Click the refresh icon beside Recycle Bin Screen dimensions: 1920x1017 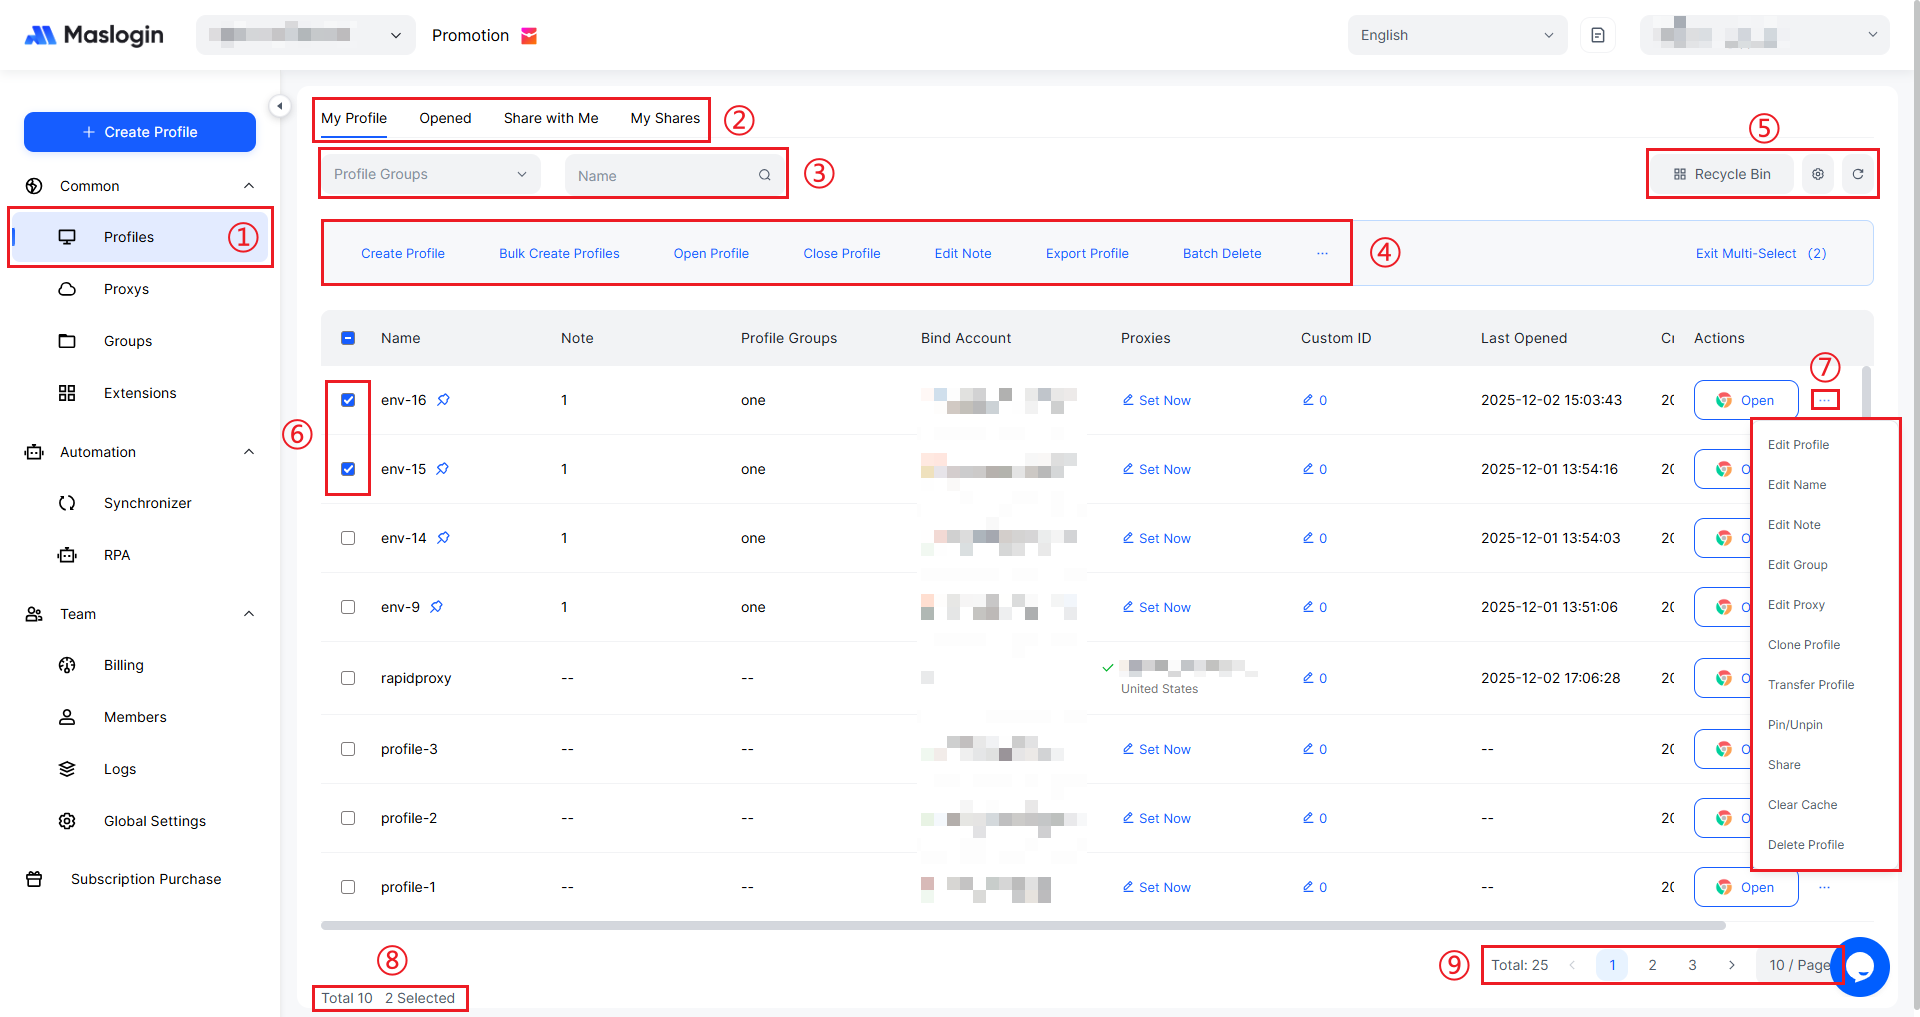point(1857,174)
